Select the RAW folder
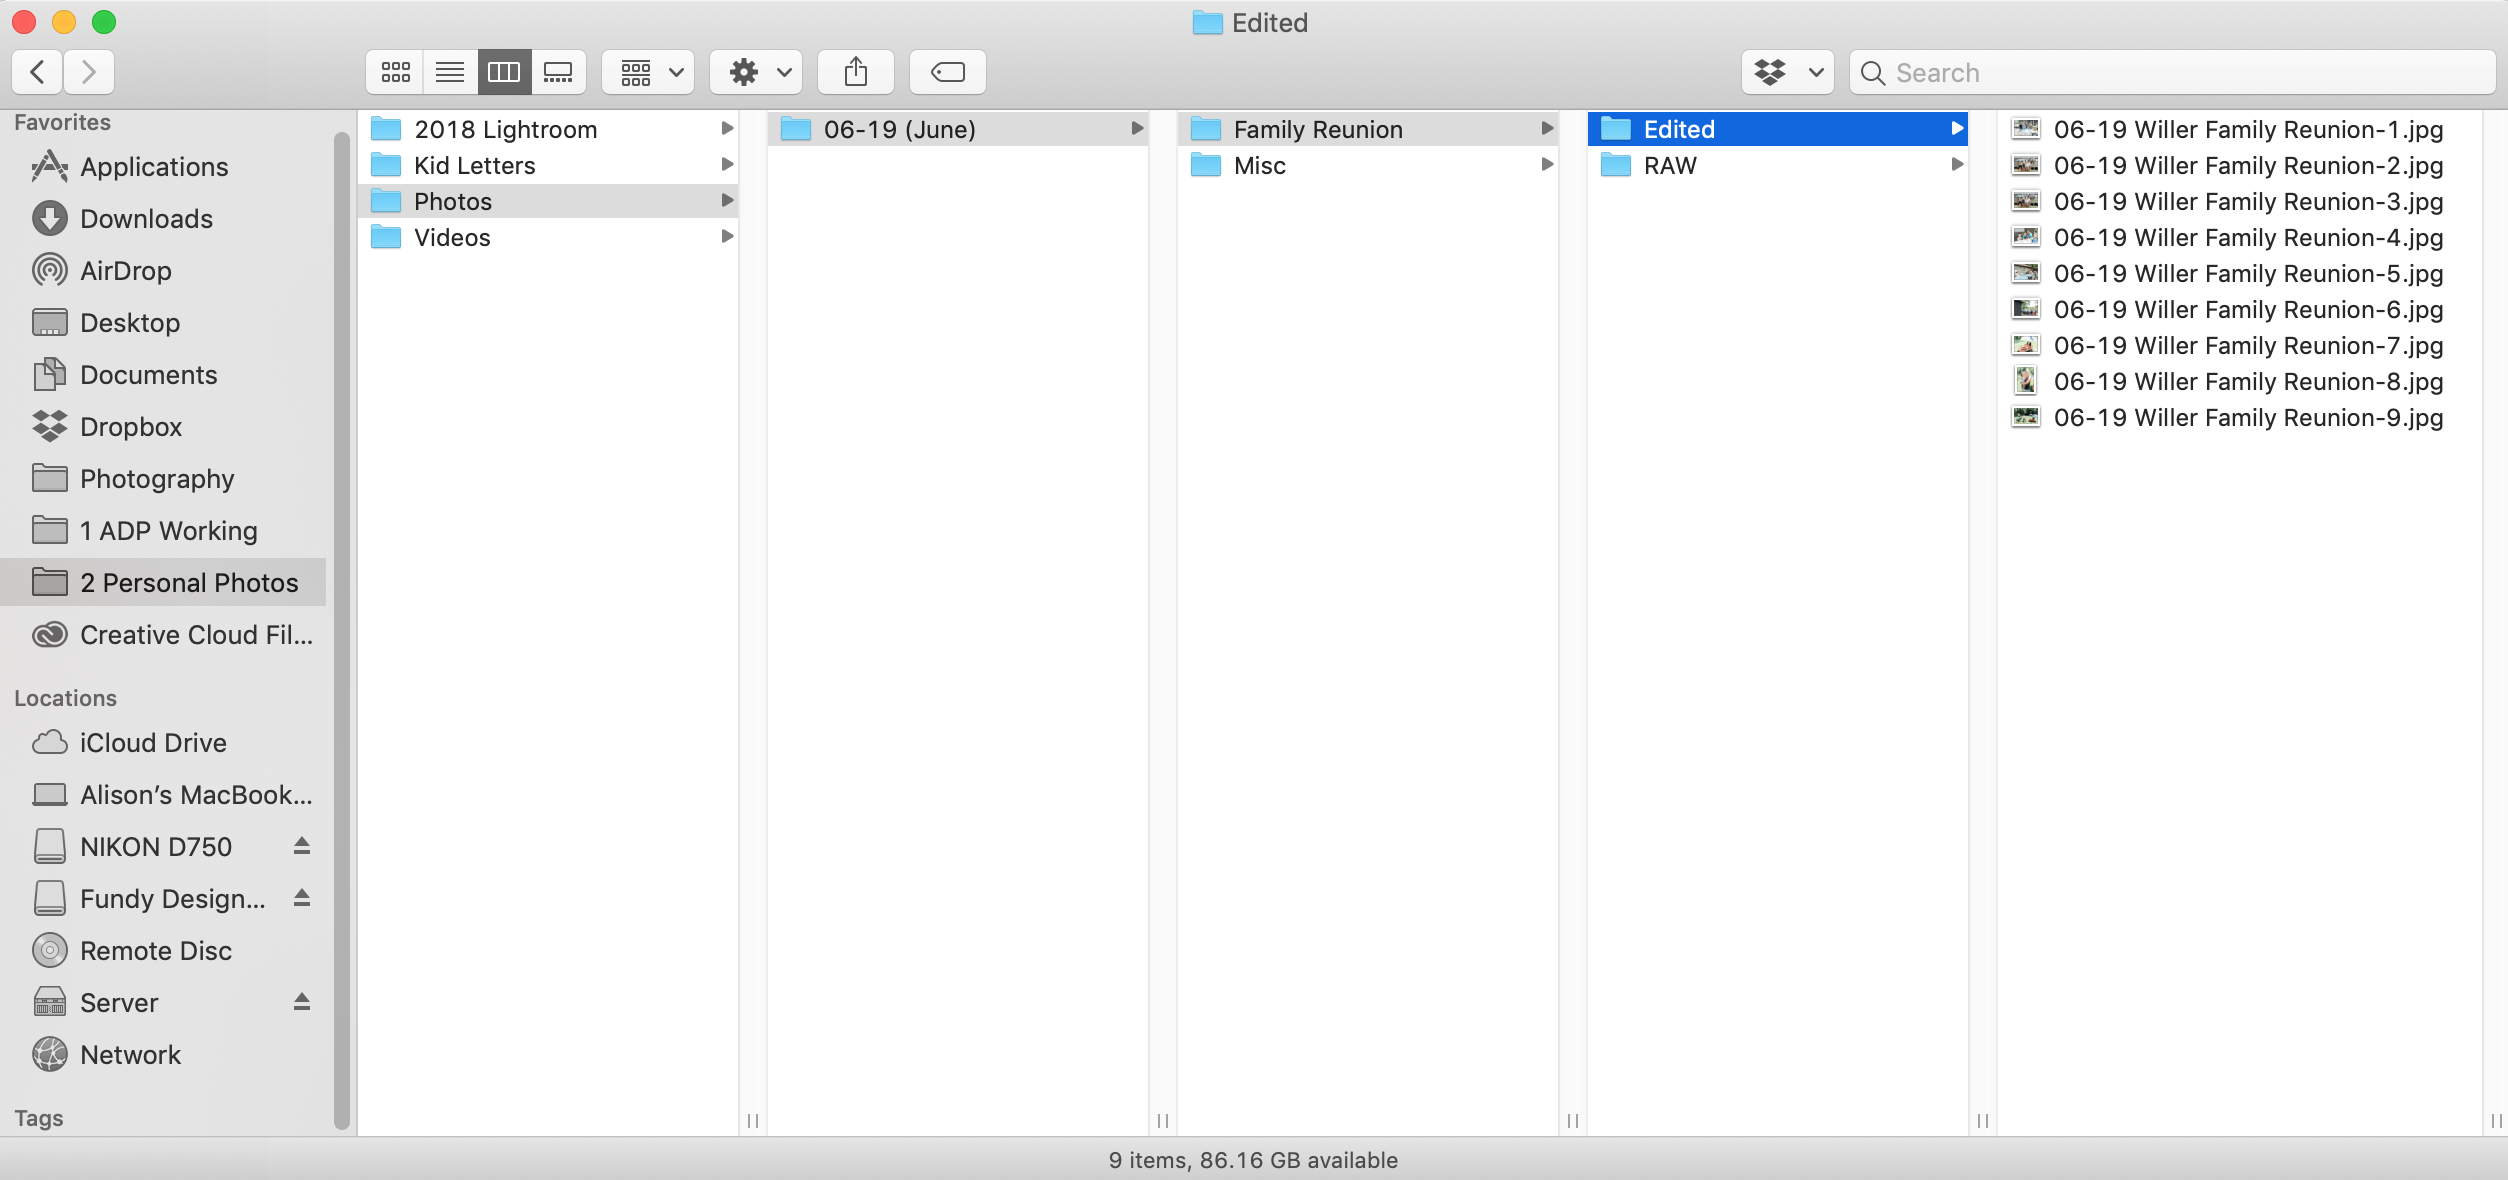Image resolution: width=2508 pixels, height=1180 pixels. pos(1778,165)
